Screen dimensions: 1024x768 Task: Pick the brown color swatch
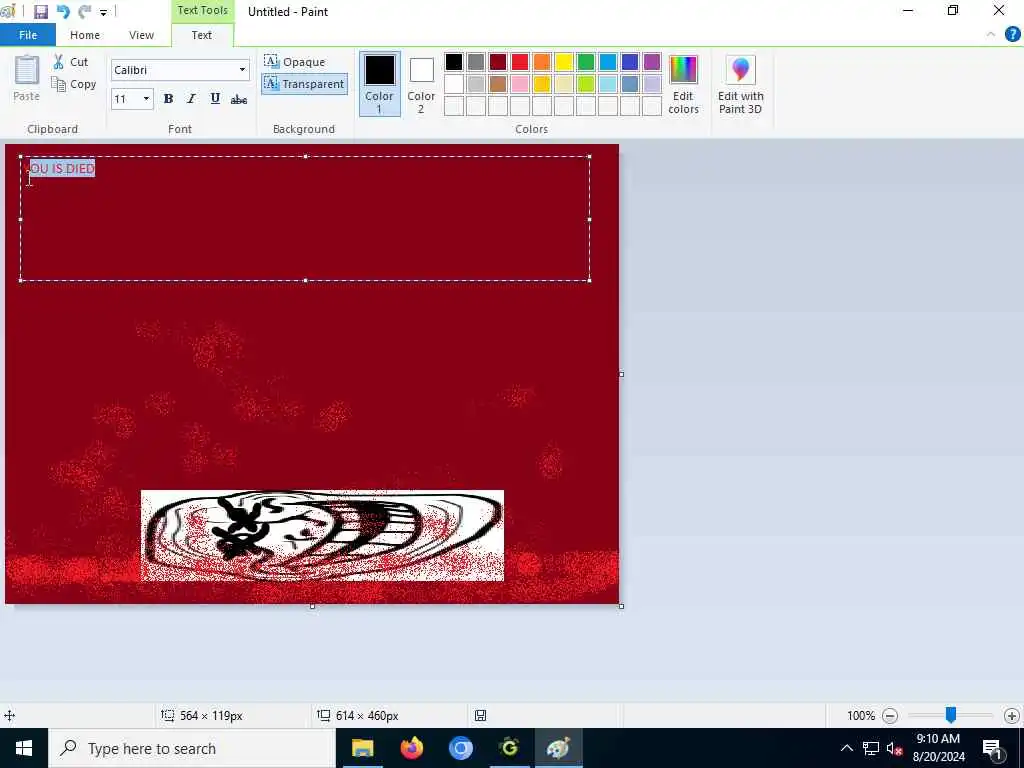tap(498, 84)
